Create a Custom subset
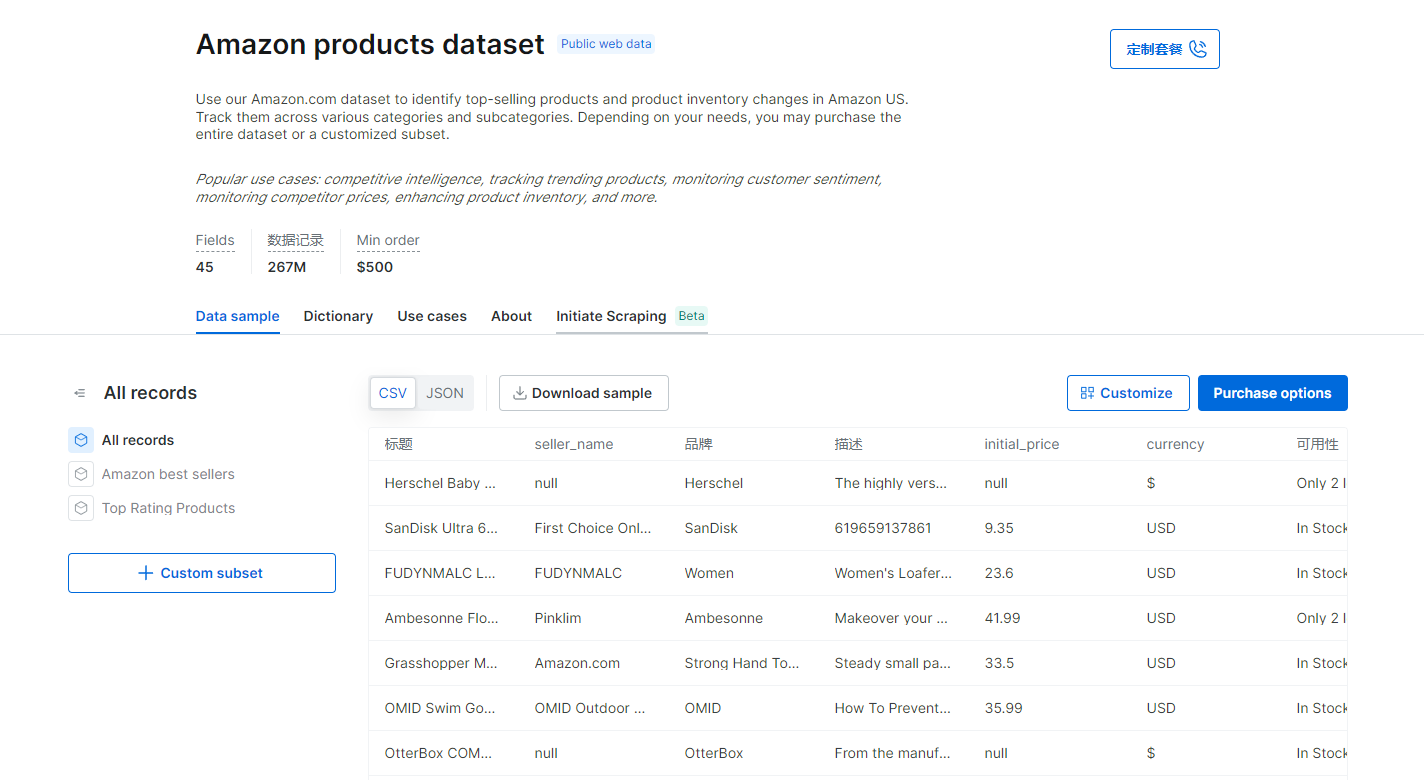The image size is (1424, 780). click(x=202, y=573)
